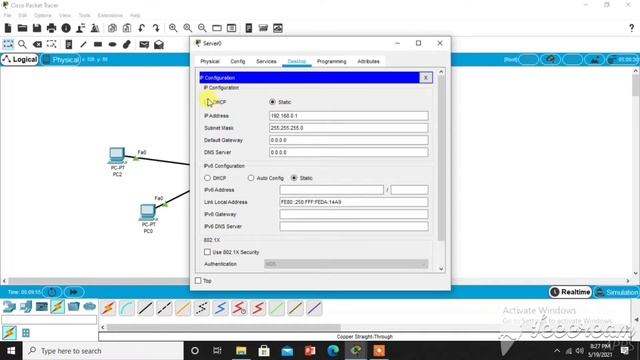Image resolution: width=640 pixels, height=360 pixels.
Task: Open the Services tab
Action: 266,61
